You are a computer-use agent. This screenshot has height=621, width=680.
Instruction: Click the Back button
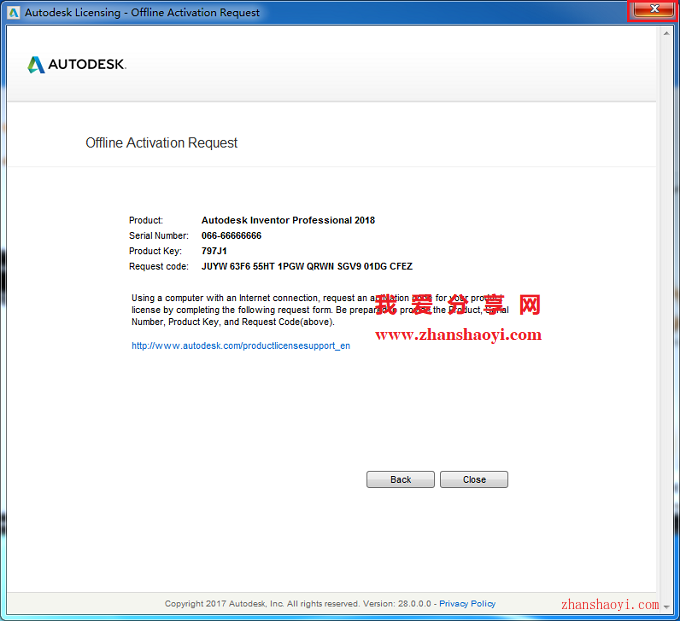400,479
